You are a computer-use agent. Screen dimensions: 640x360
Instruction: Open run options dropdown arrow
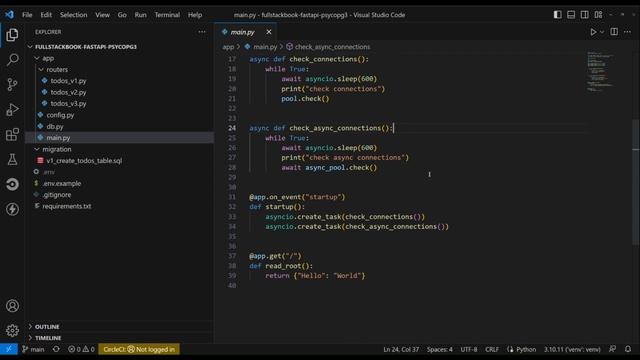click(x=602, y=32)
